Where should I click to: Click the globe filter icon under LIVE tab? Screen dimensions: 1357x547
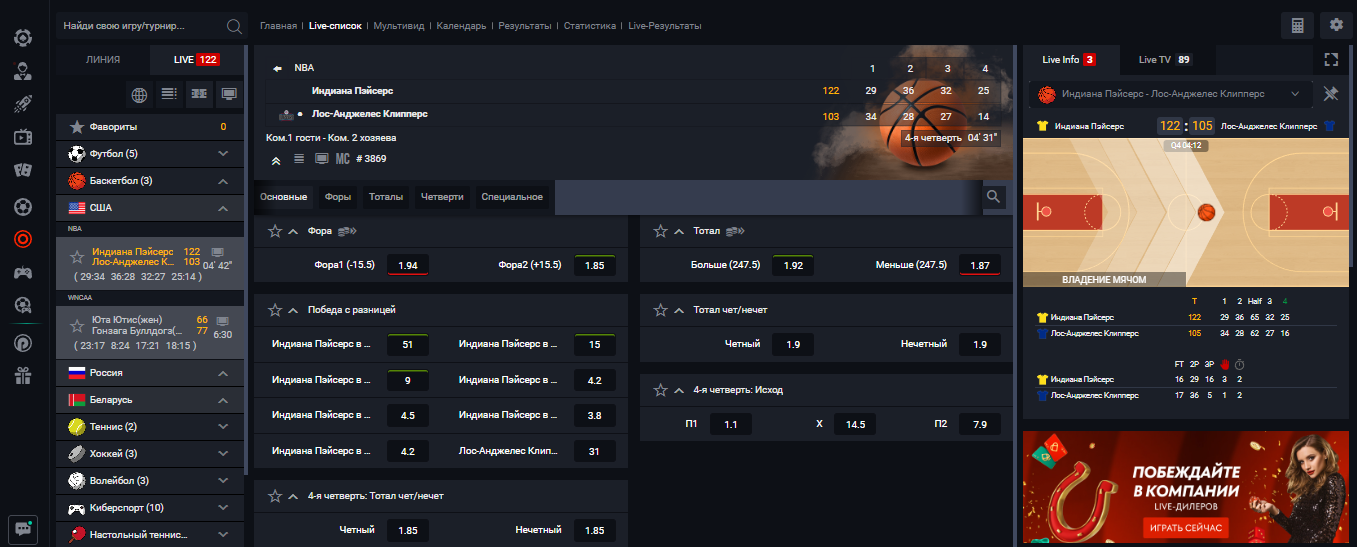(x=139, y=95)
